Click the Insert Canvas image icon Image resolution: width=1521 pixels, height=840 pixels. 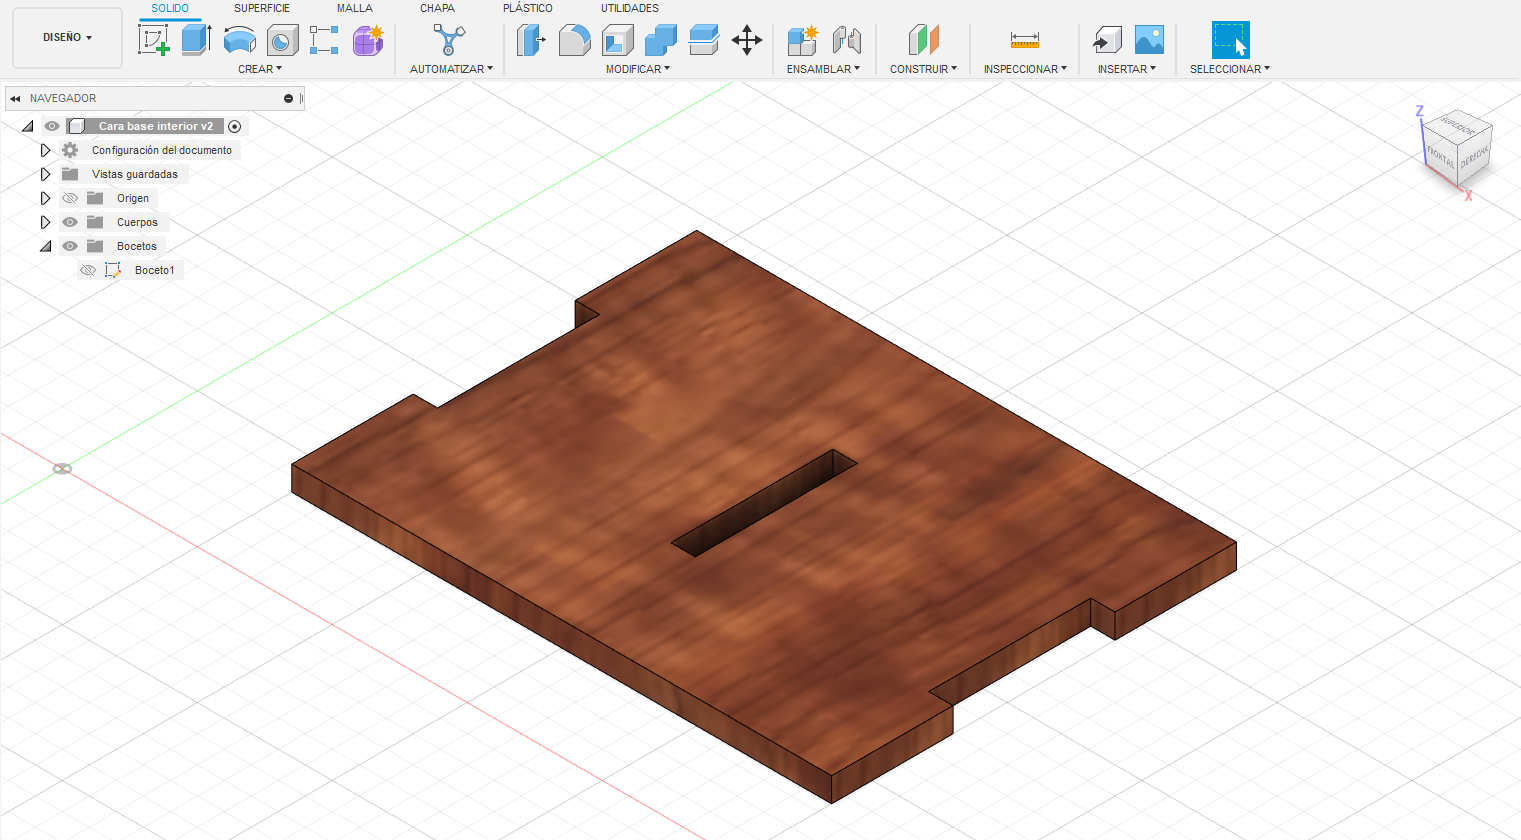coord(1149,40)
